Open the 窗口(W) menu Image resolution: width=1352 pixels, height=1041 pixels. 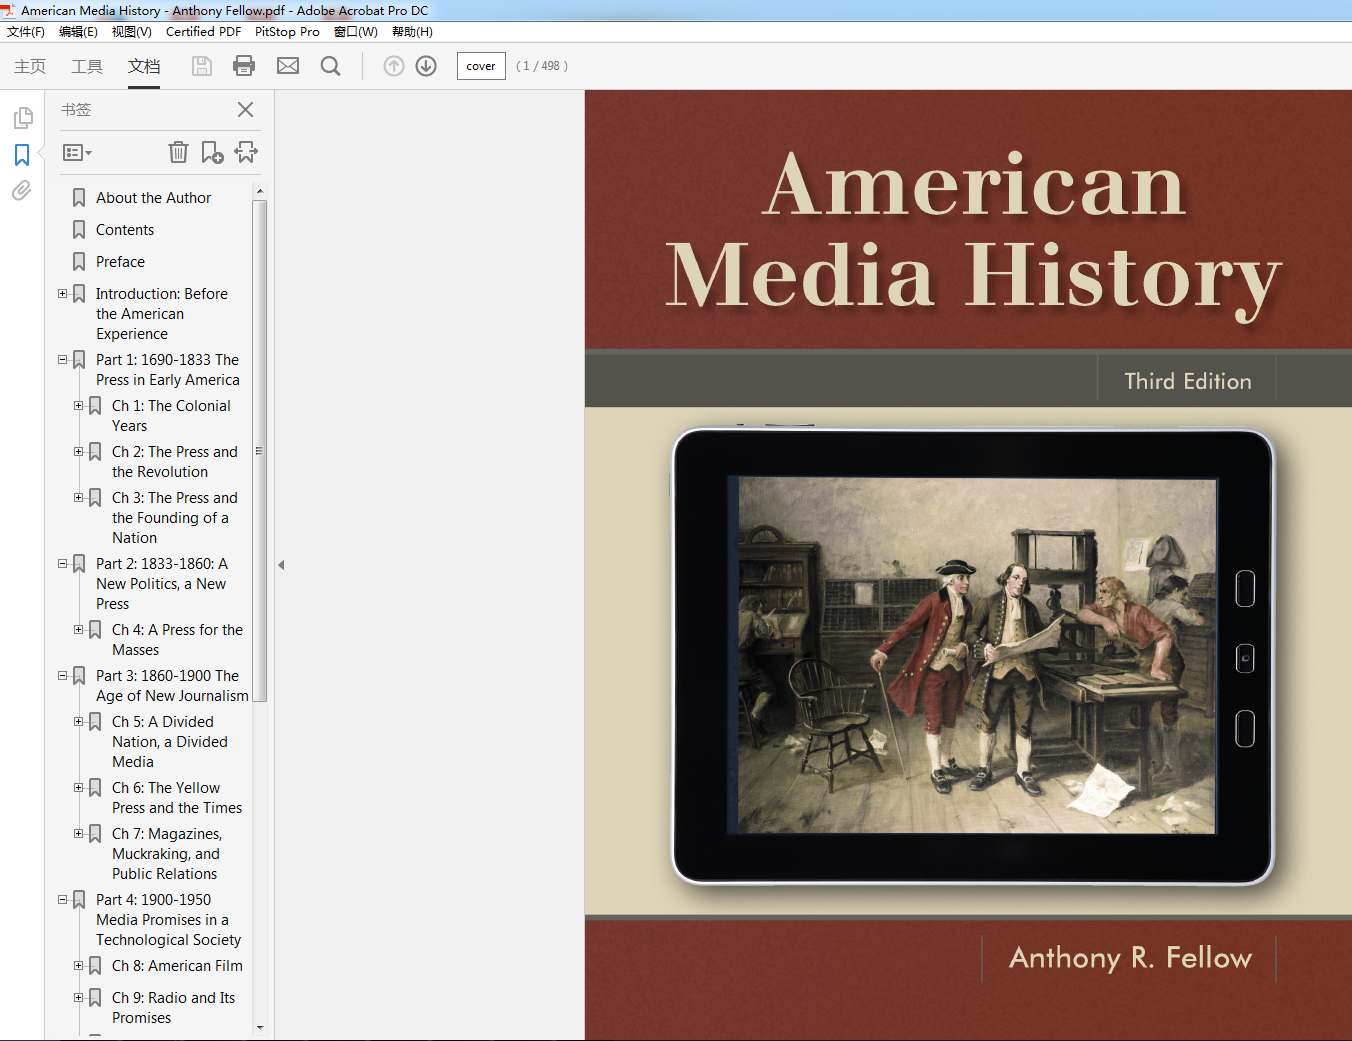pyautogui.click(x=356, y=32)
